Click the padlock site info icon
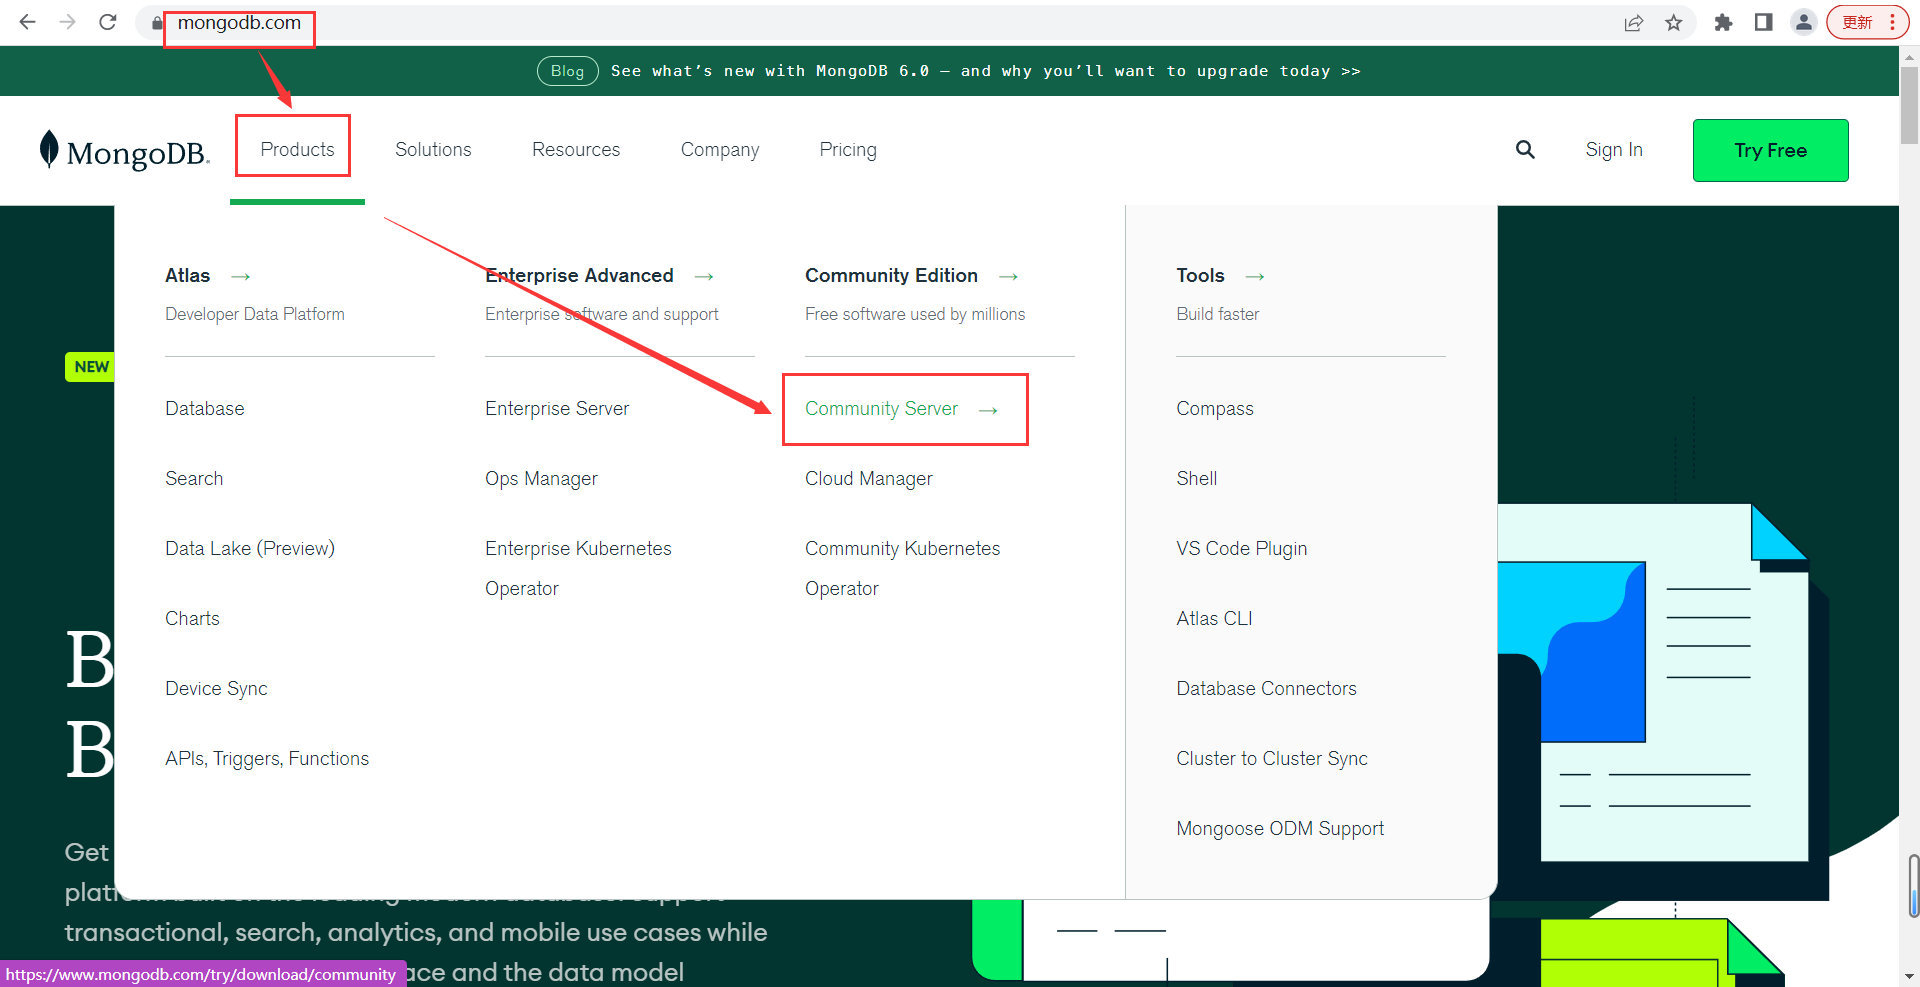Image resolution: width=1920 pixels, height=987 pixels. pos(157,22)
